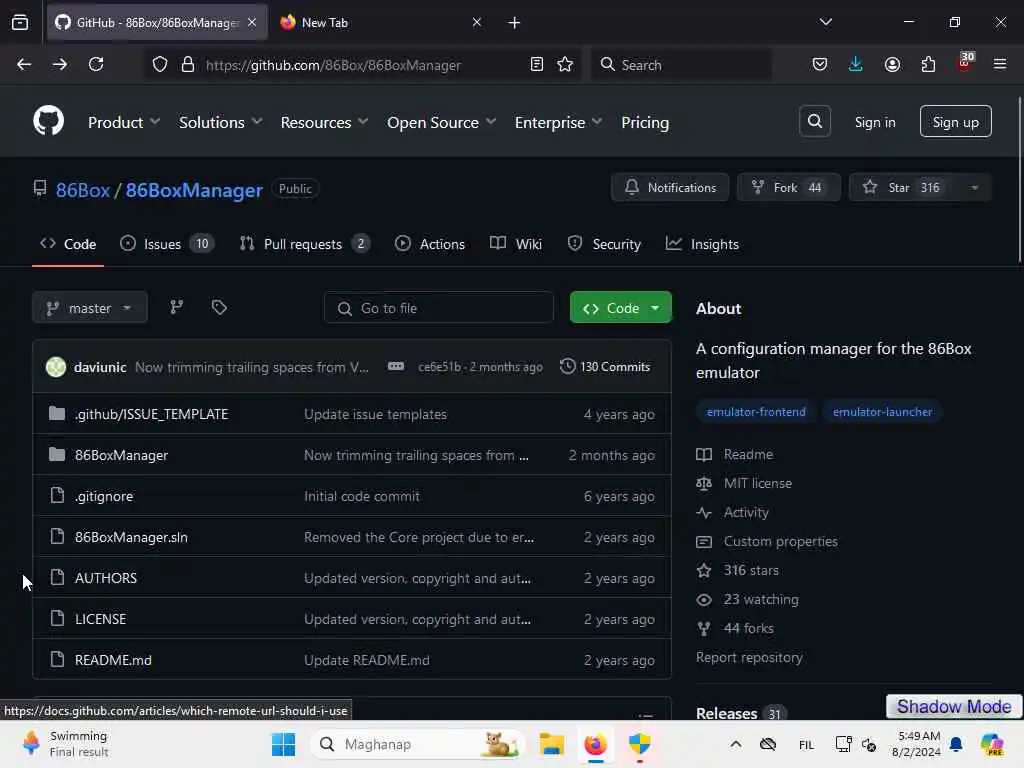1024x768 pixels.
Task: Show hidden system tray icons chevron
Action: [x=735, y=744]
